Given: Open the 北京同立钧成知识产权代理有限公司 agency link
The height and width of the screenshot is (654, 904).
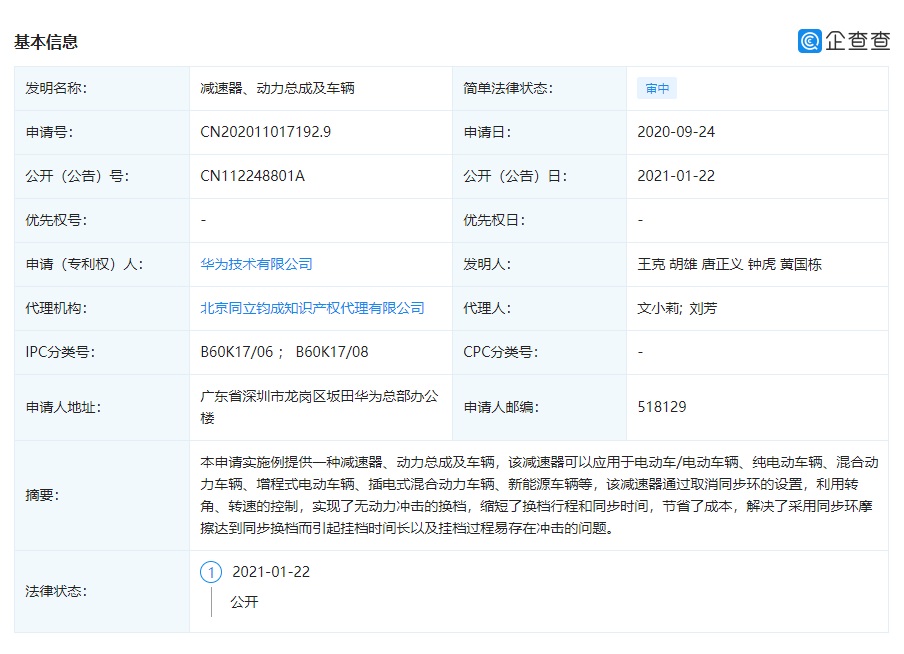Looking at the screenshot, I should 313,308.
